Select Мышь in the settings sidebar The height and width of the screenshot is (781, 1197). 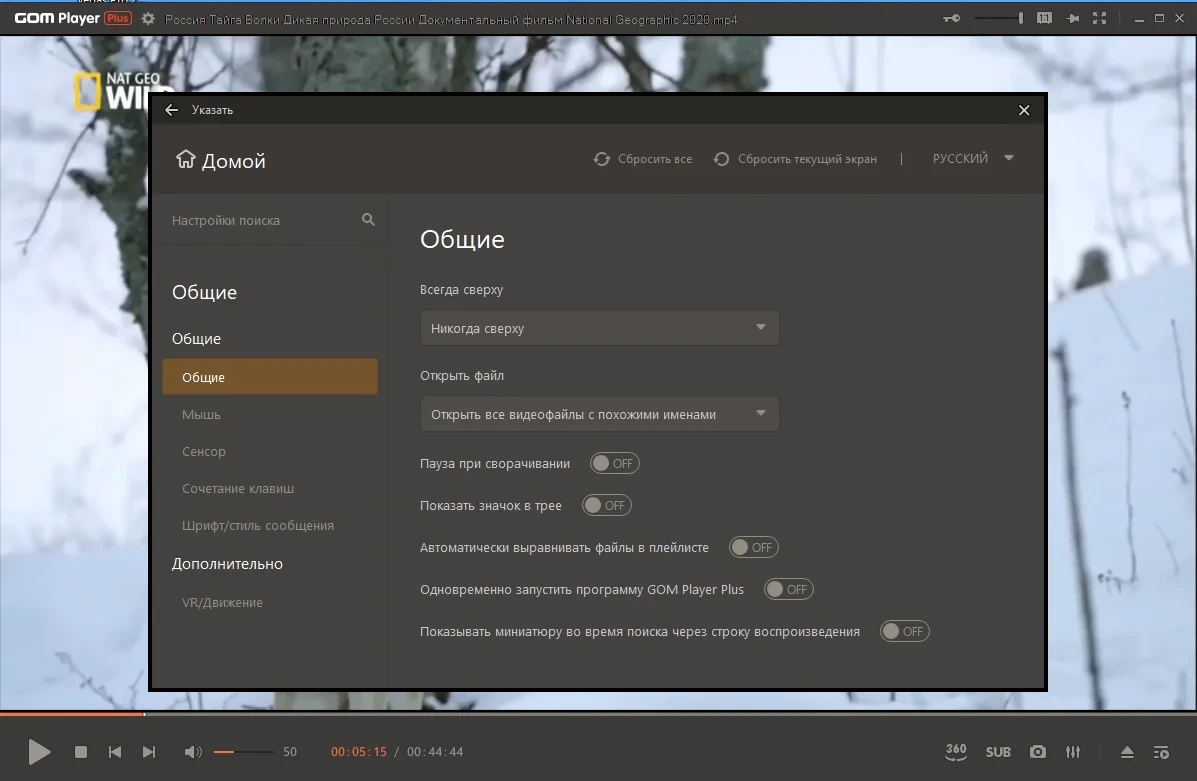point(202,415)
